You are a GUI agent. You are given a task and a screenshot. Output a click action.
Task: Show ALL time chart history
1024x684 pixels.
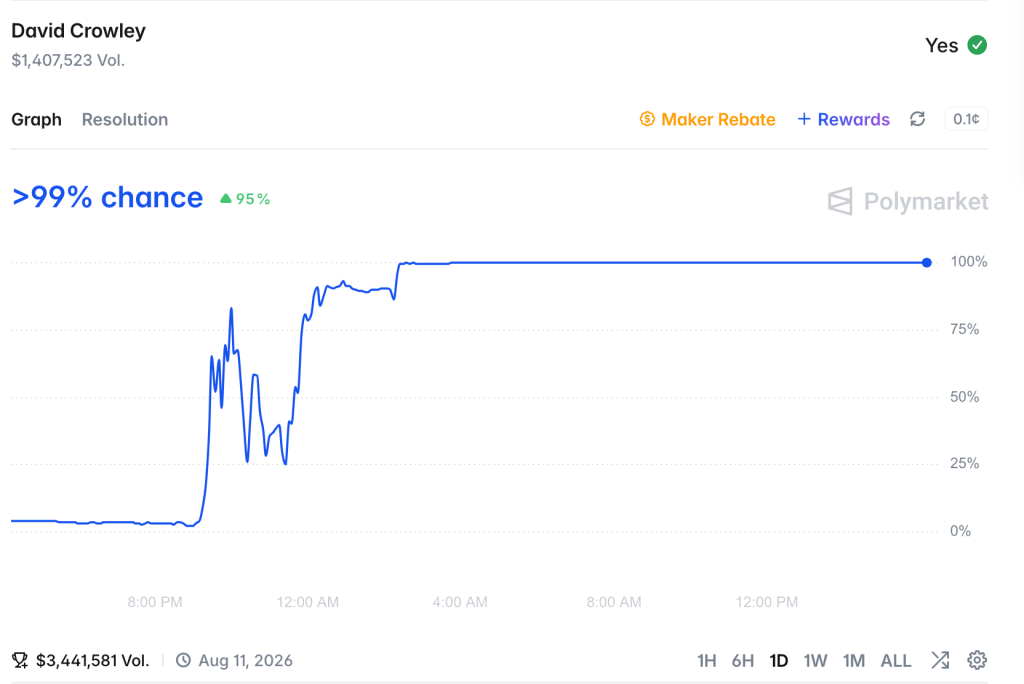895,660
